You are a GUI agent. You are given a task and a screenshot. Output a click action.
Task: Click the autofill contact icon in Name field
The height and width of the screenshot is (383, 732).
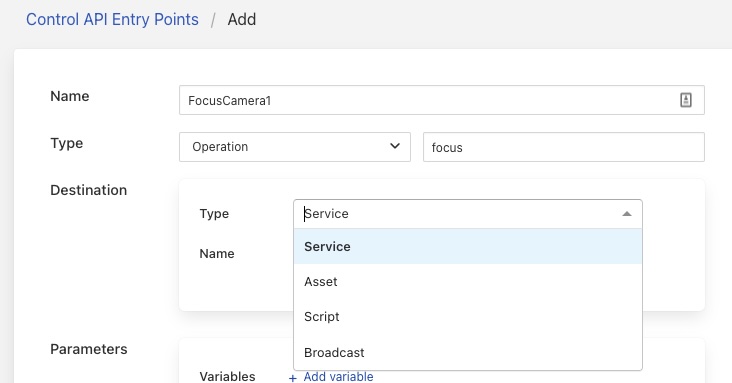(x=685, y=100)
